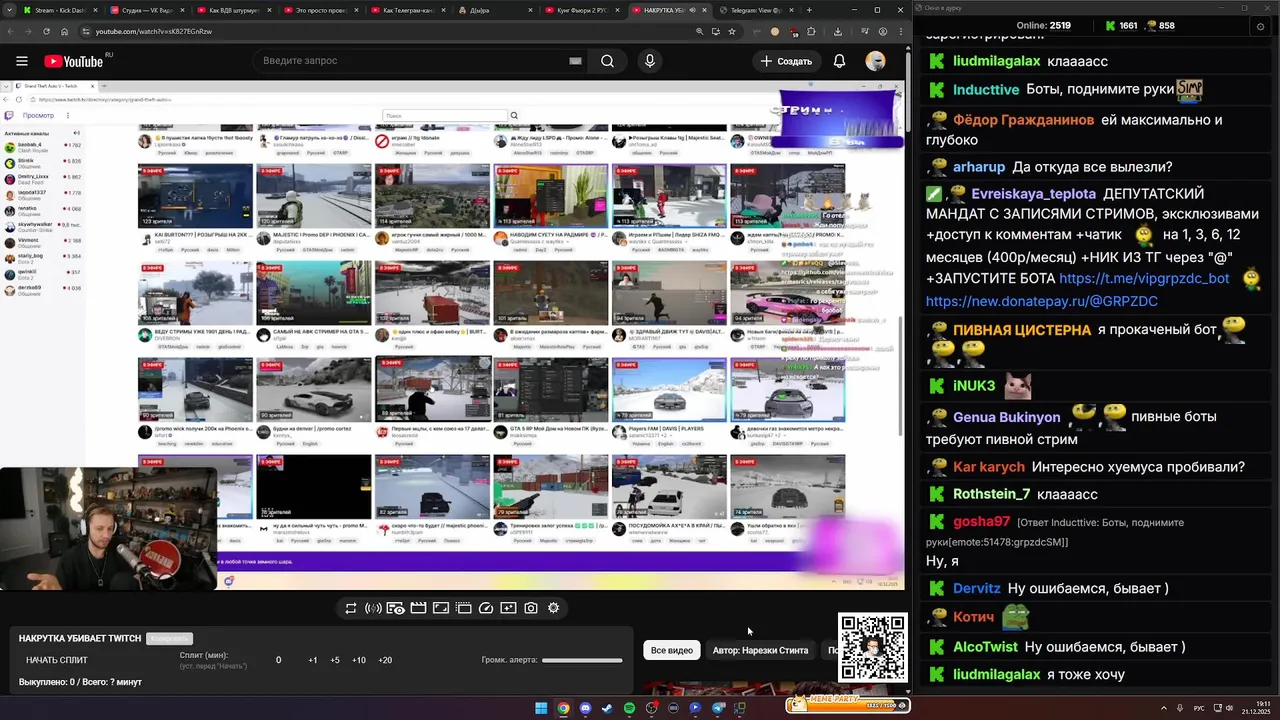Click the clapperboard icon in player toolbar
This screenshot has width=1280, height=720.
418,608
